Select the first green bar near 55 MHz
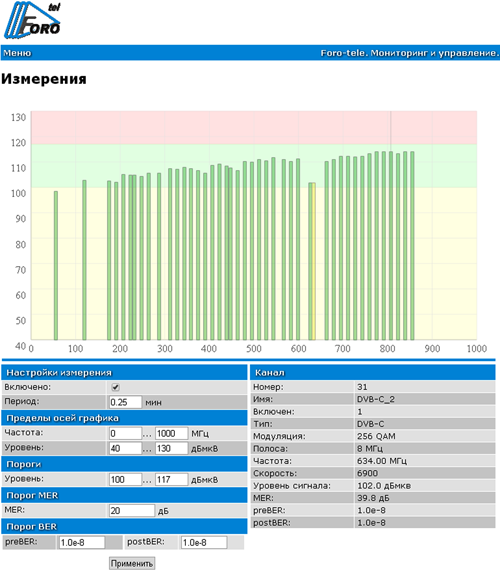This screenshot has height=571, width=500. pos(56,265)
